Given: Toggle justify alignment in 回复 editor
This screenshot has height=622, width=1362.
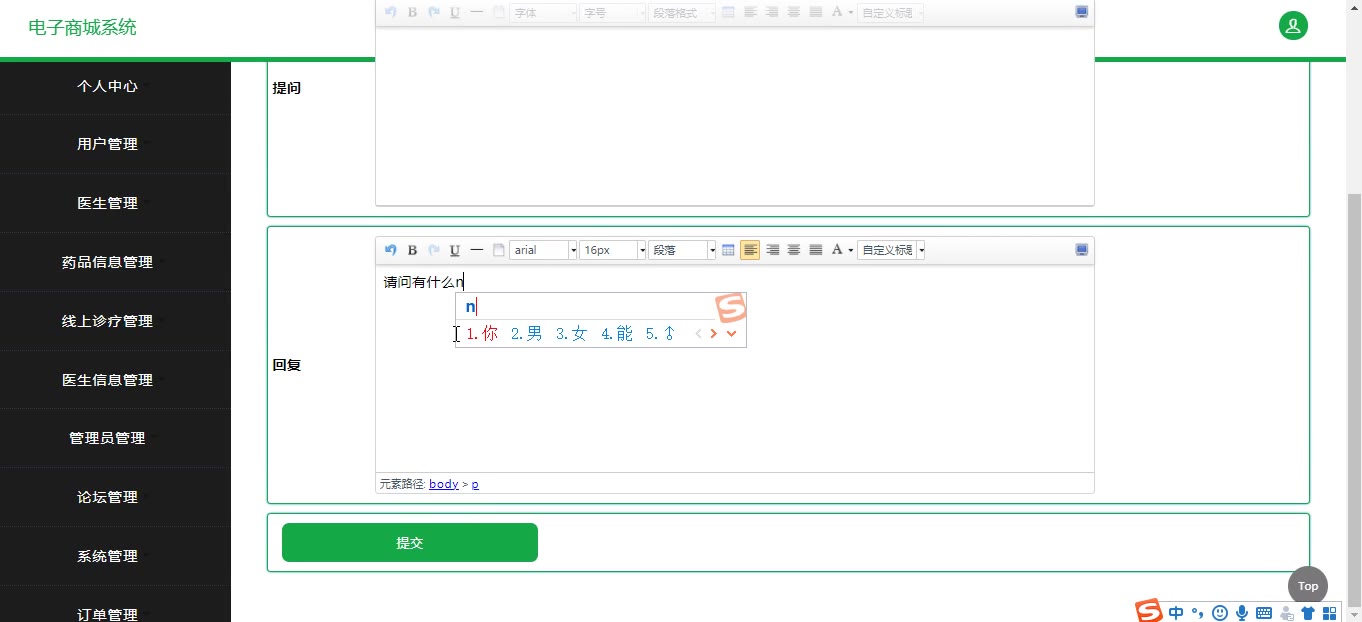Looking at the screenshot, I should pyautogui.click(x=816, y=250).
